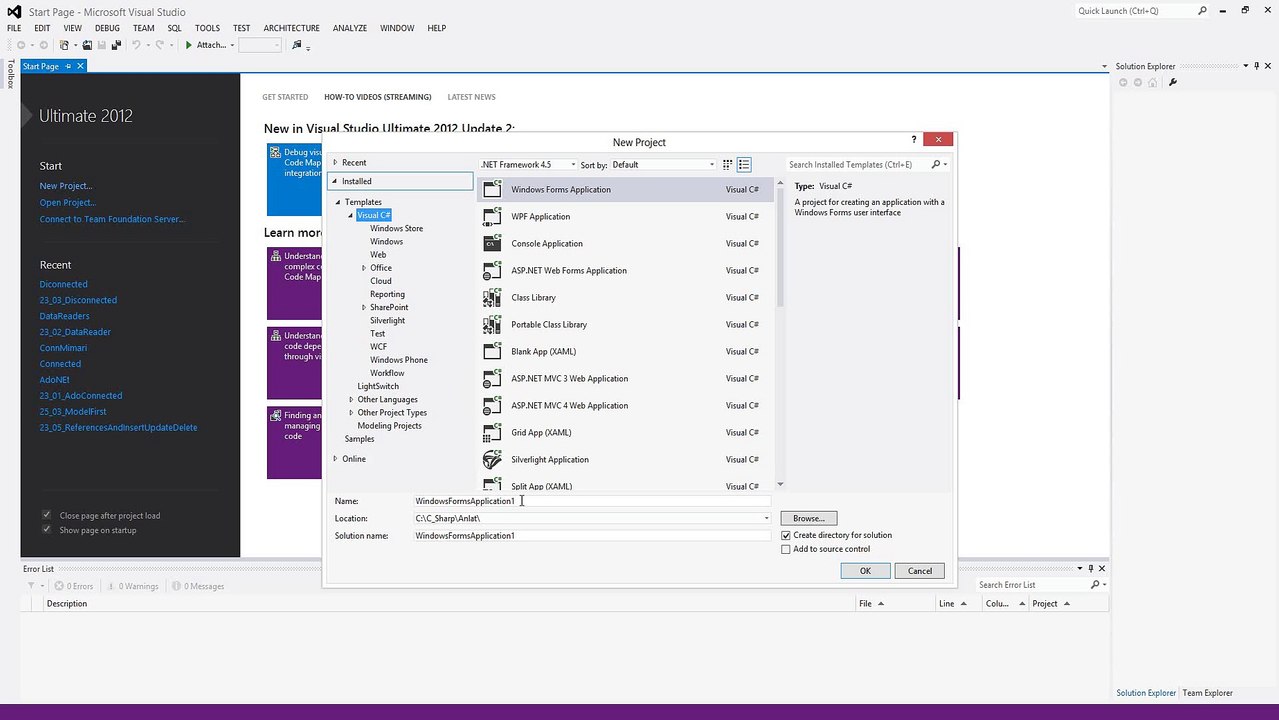Expand the Other Project Types node
The height and width of the screenshot is (720, 1279).
click(351, 412)
